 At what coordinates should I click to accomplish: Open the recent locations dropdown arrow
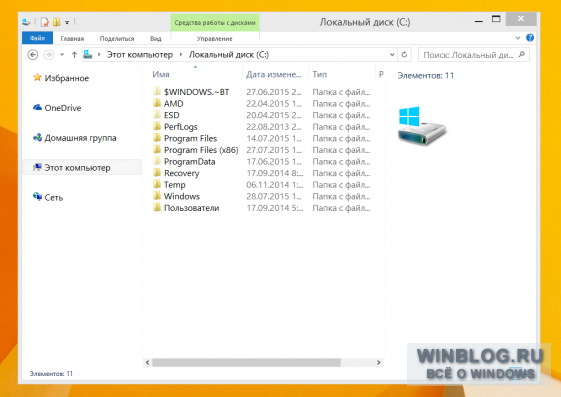[x=62, y=55]
